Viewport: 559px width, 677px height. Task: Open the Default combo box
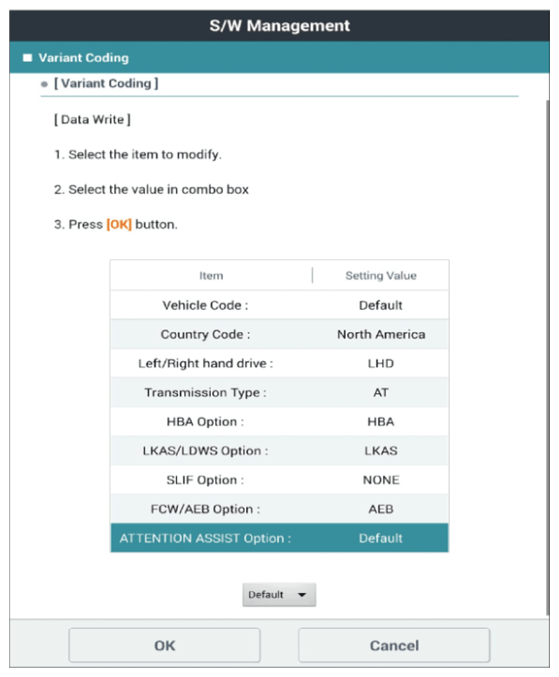pos(279,595)
